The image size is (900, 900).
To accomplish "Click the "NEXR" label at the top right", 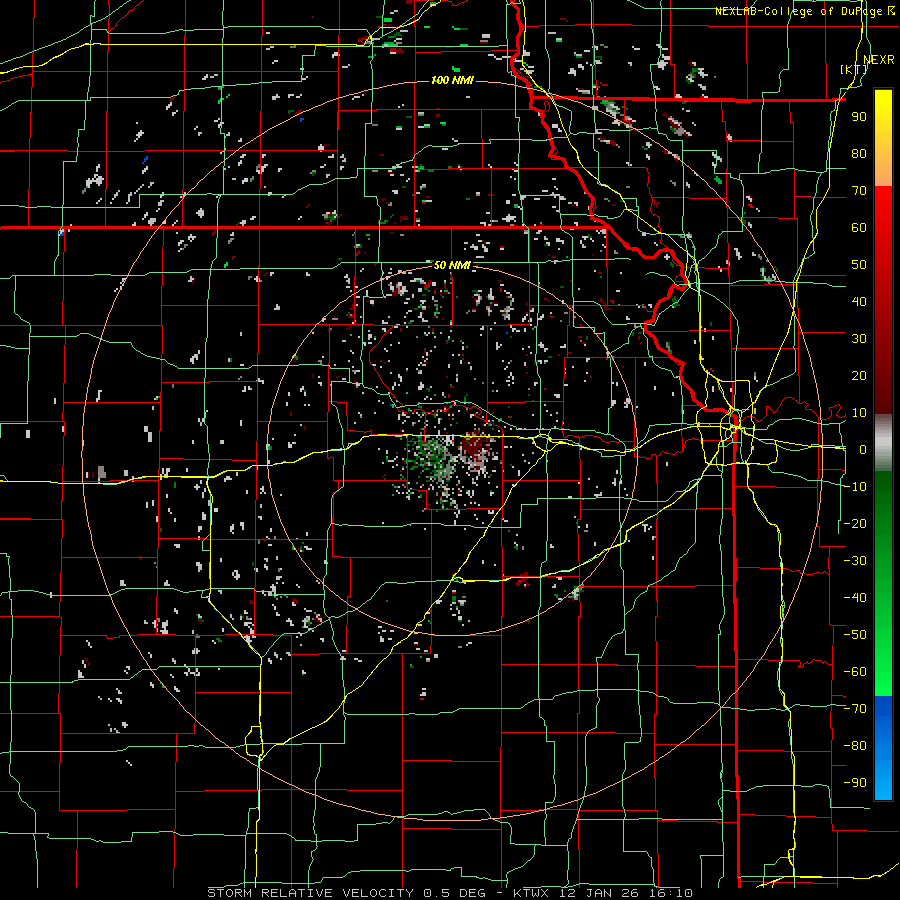I will [878, 59].
